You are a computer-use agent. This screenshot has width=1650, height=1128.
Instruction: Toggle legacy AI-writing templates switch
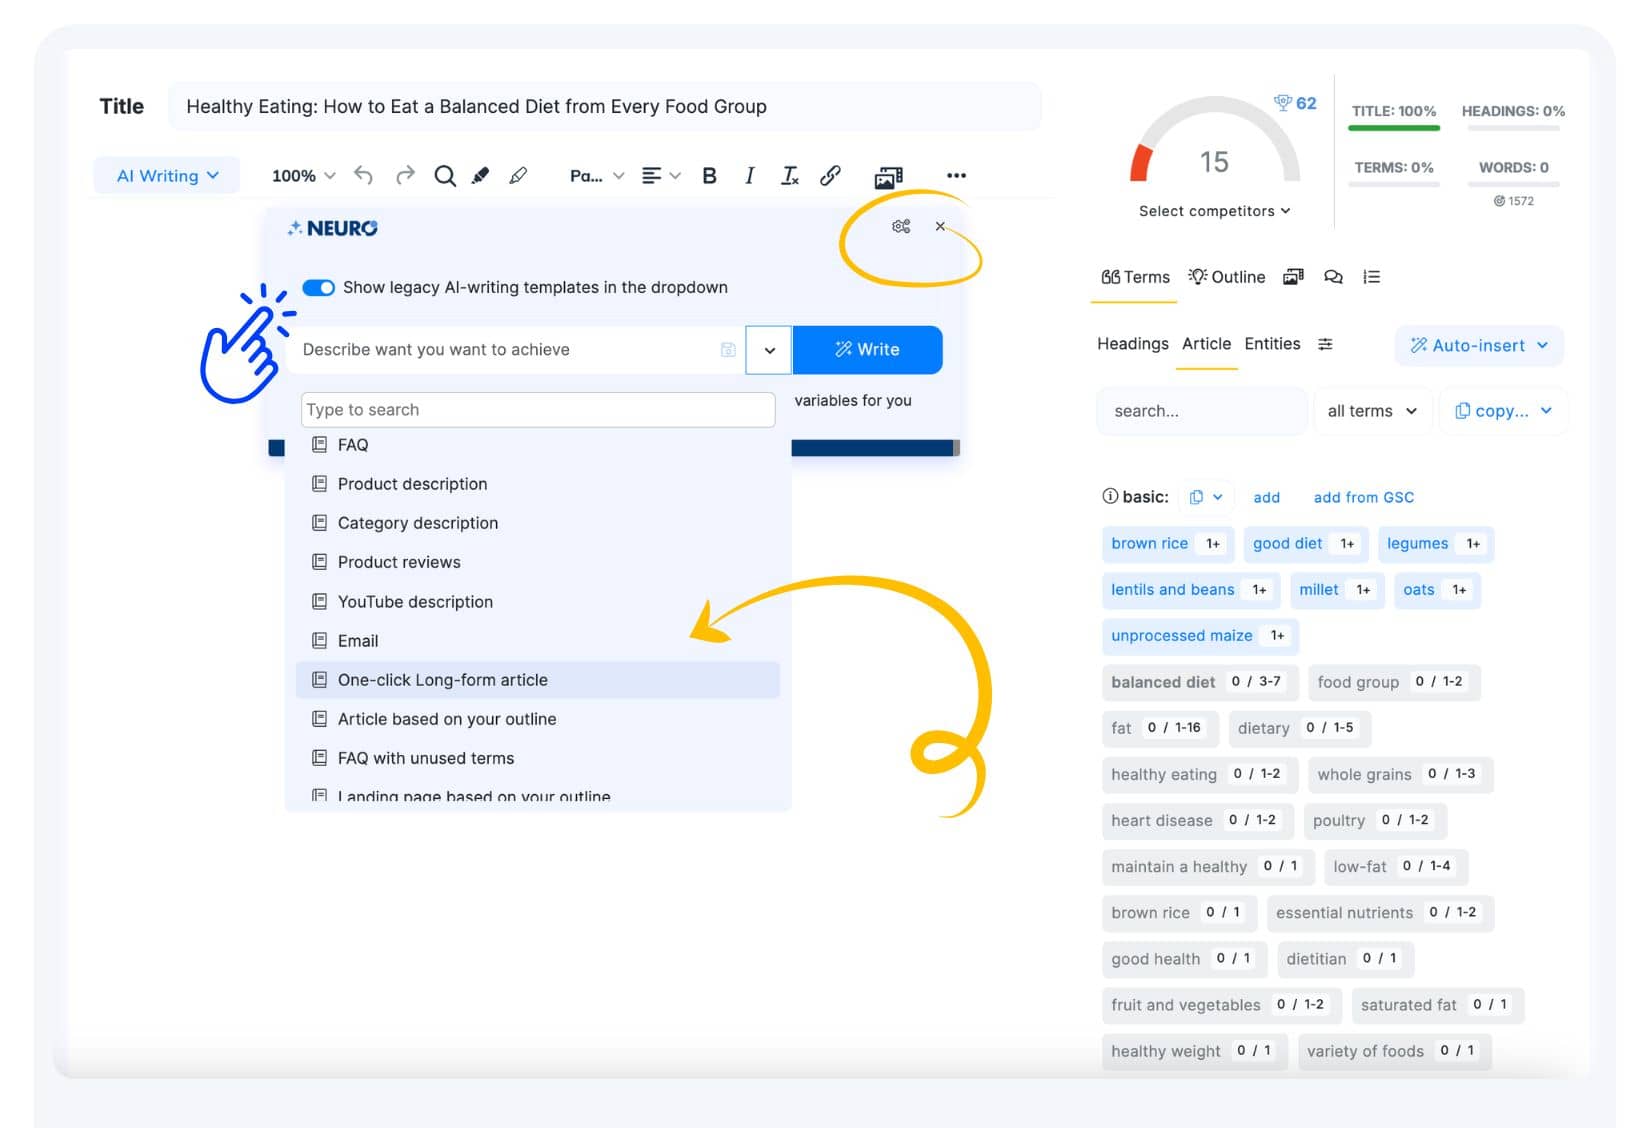(319, 288)
